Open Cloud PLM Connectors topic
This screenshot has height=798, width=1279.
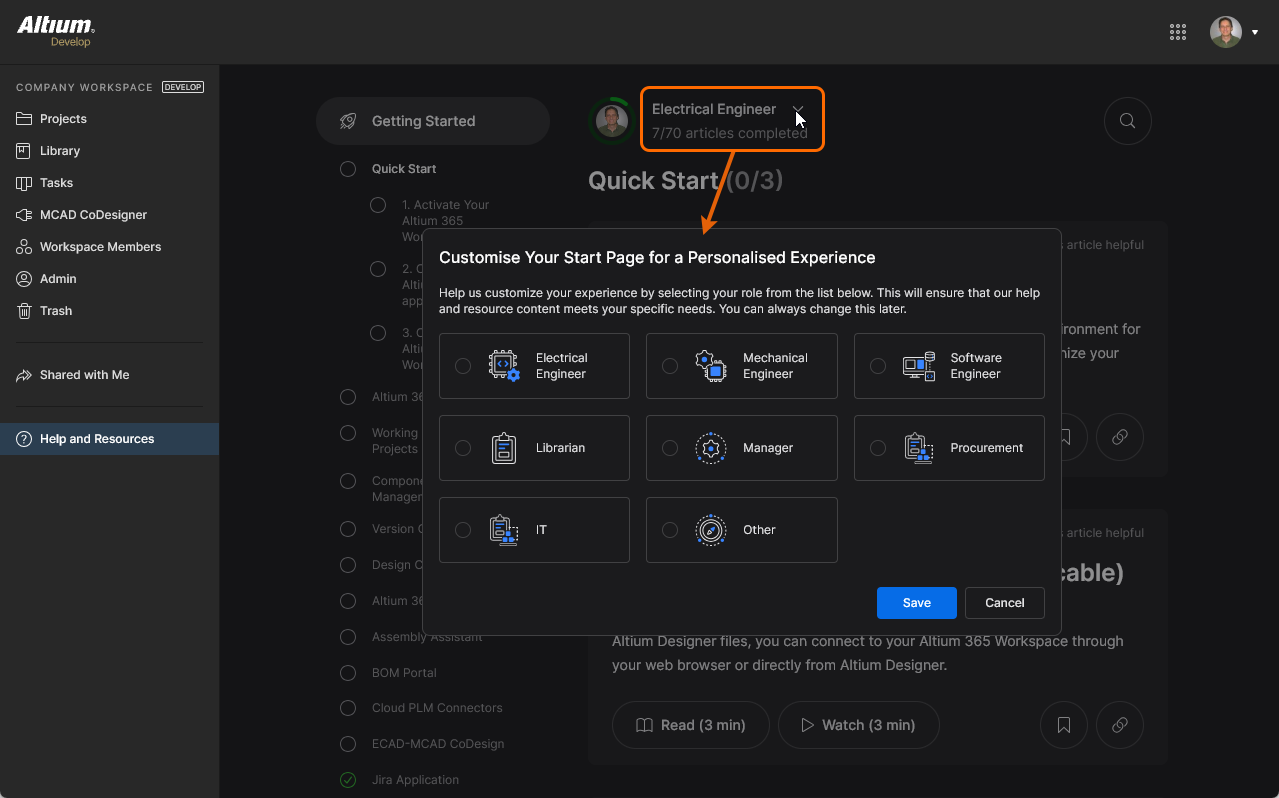click(x=437, y=708)
